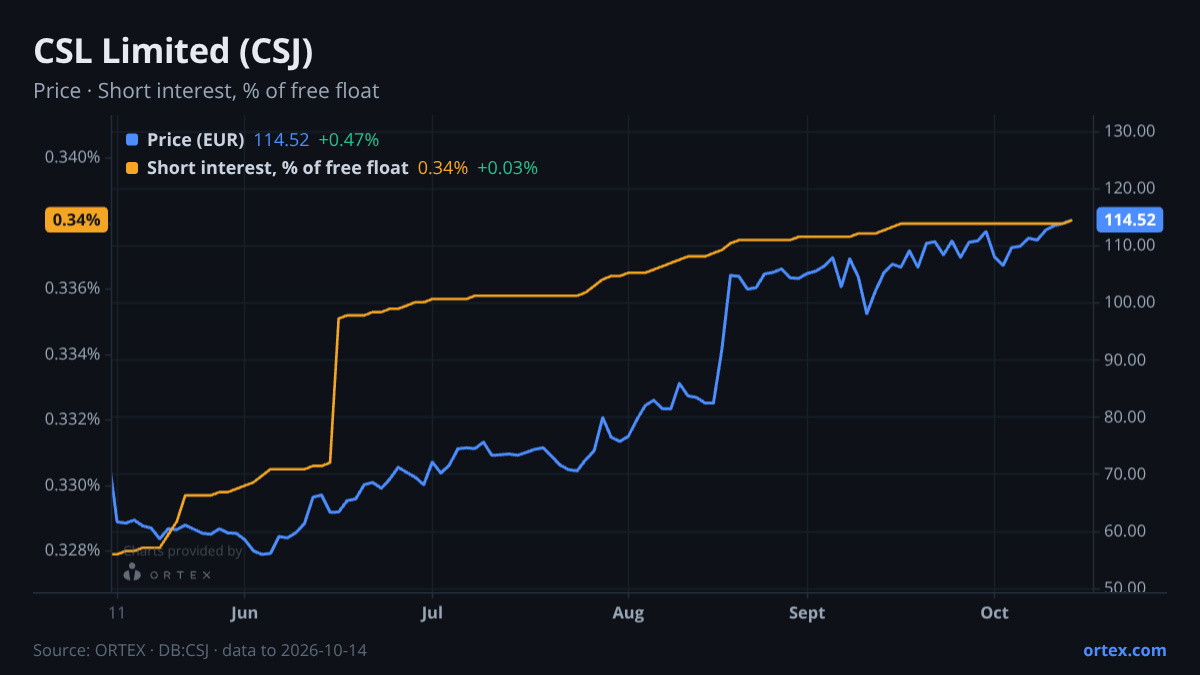Click the orange 0.34% legend value
Screen dimensions: 1200x675
pyautogui.click(x=443, y=168)
